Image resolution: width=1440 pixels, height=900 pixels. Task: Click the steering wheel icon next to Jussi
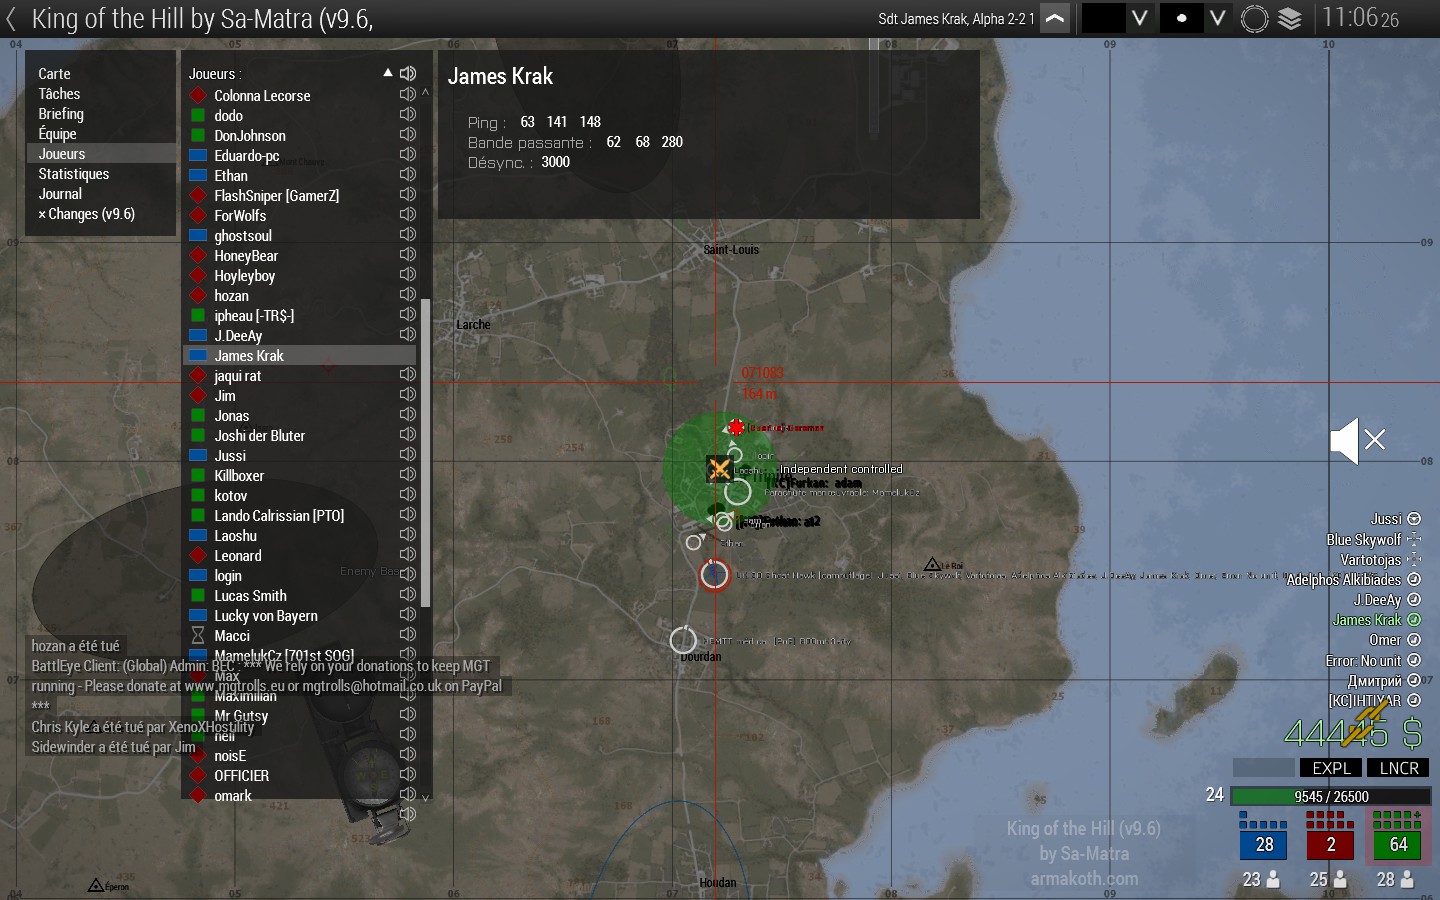pyautogui.click(x=1414, y=519)
